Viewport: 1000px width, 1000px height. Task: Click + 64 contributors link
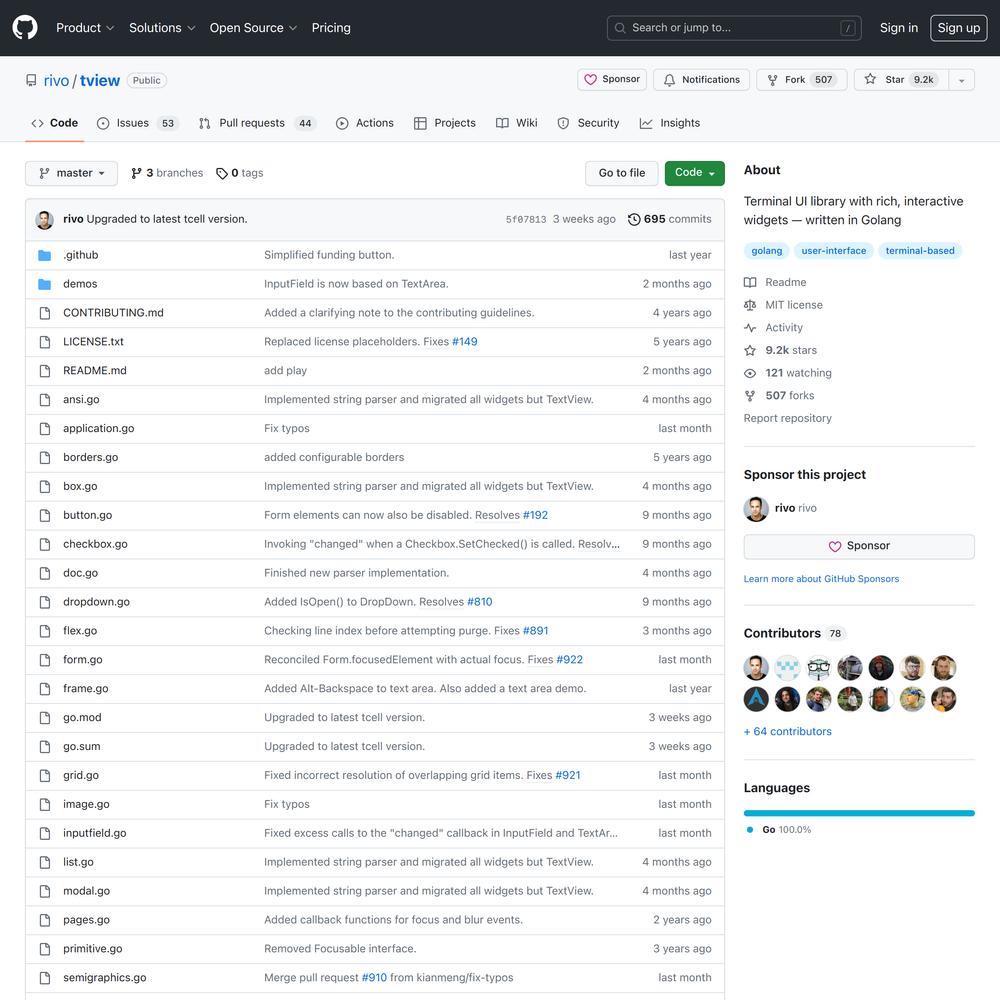coord(787,732)
